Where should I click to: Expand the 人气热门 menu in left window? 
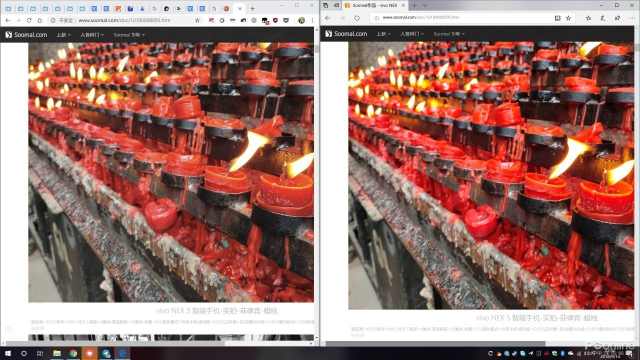coord(92,35)
